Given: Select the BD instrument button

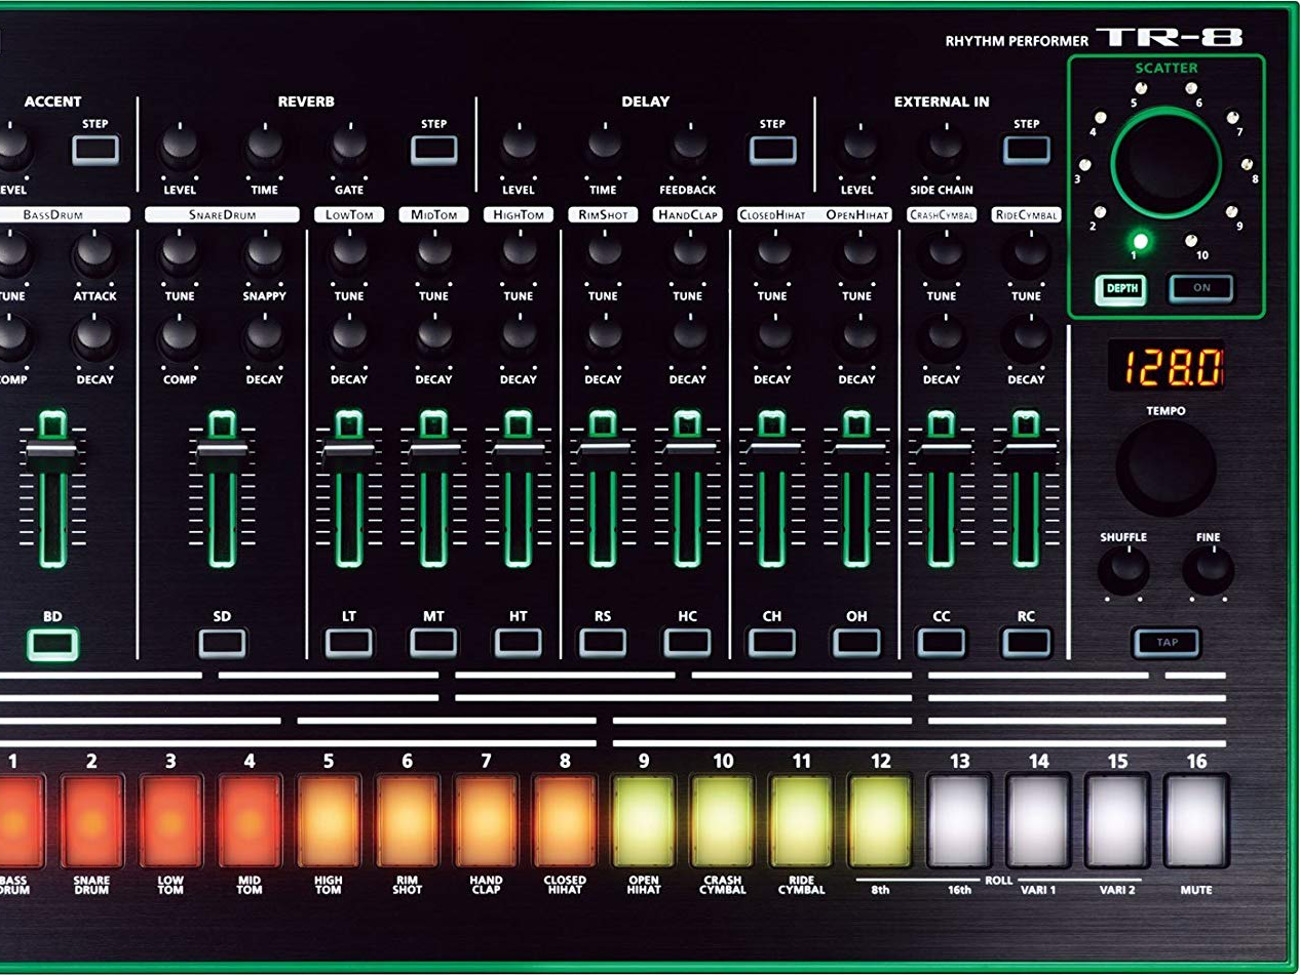Looking at the screenshot, I should [52, 644].
